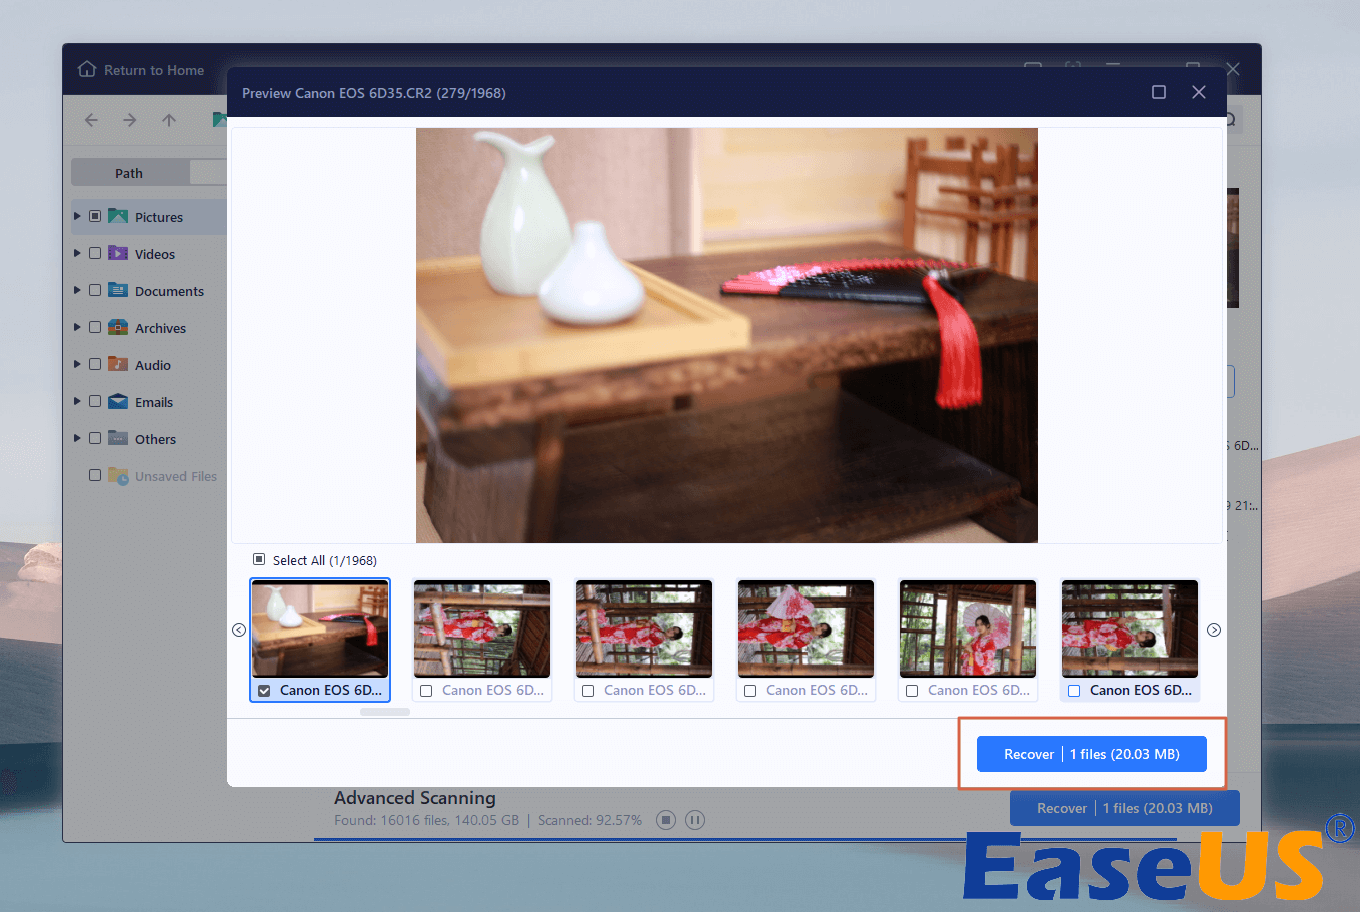Click the Others folder icon
This screenshot has height=912, width=1360.
tap(118, 438)
